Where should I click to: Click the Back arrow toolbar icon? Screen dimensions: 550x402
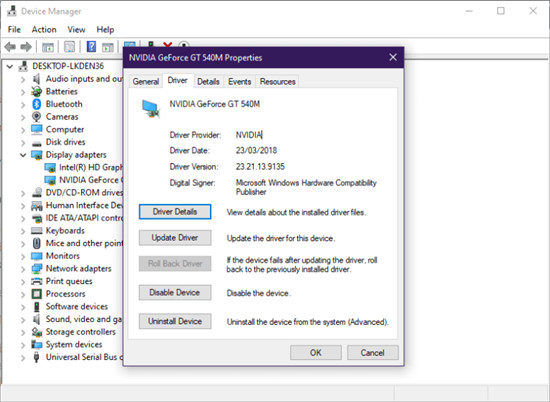(10, 47)
